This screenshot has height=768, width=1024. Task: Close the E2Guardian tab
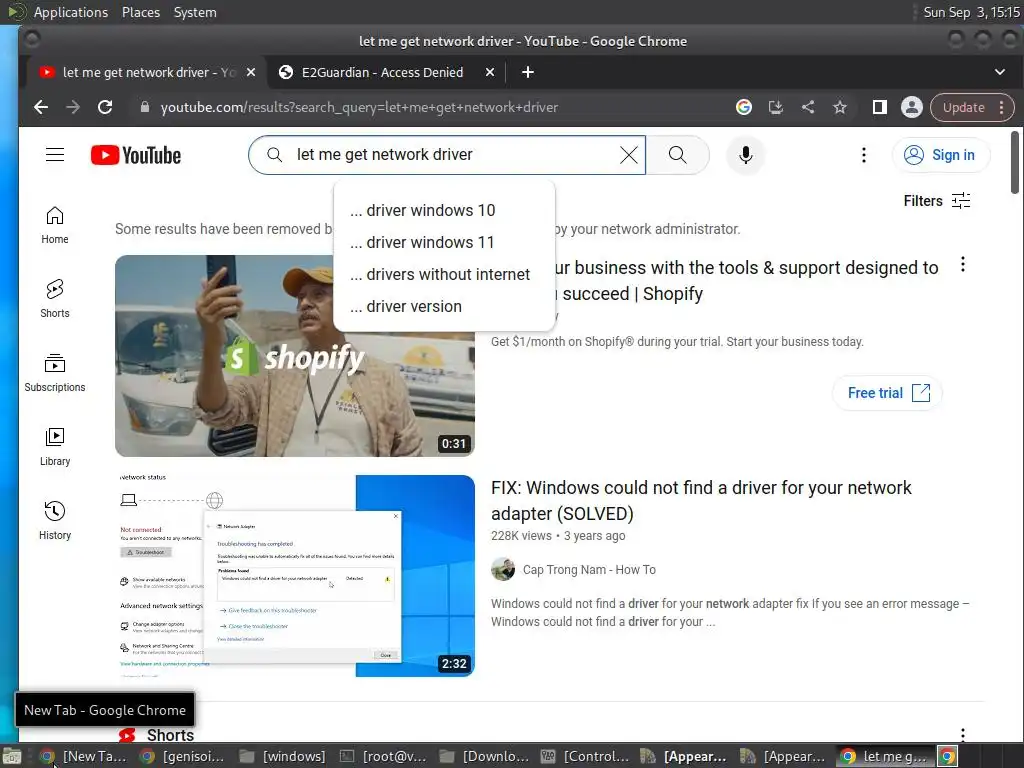[490, 72]
